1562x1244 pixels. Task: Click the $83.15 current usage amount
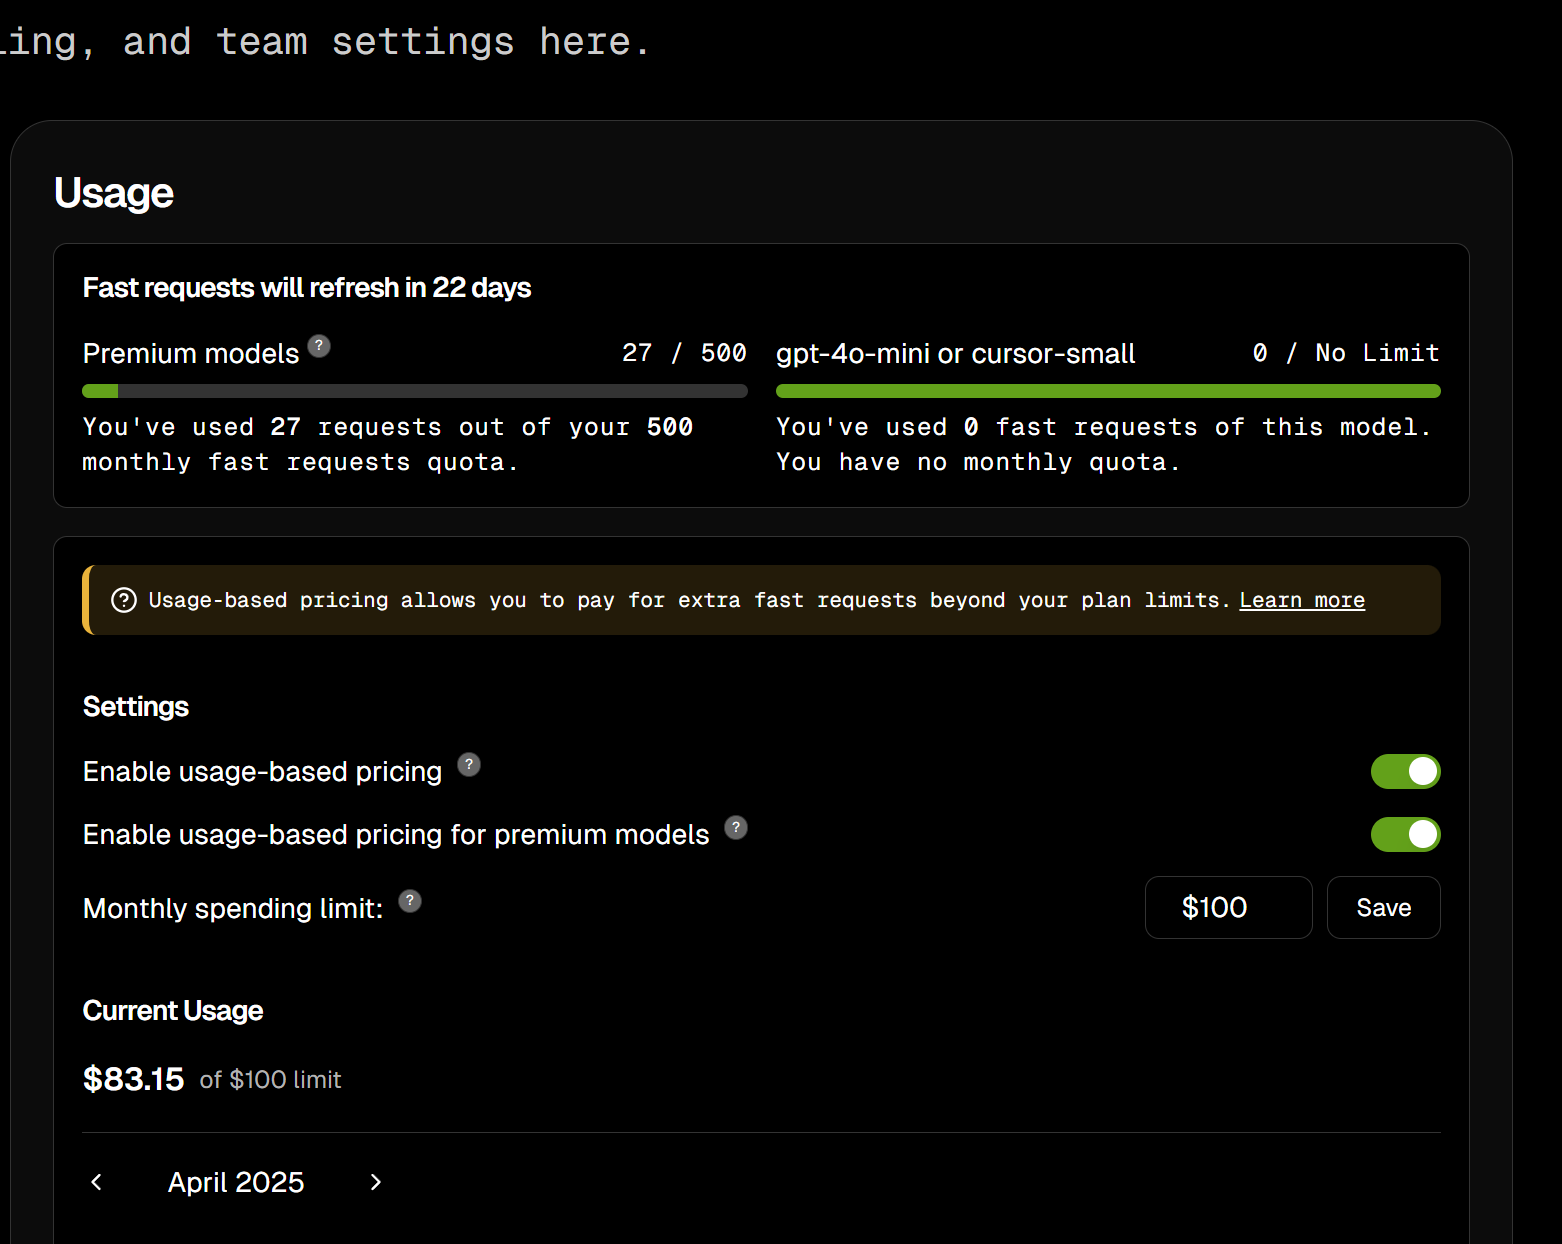[x=133, y=1079]
